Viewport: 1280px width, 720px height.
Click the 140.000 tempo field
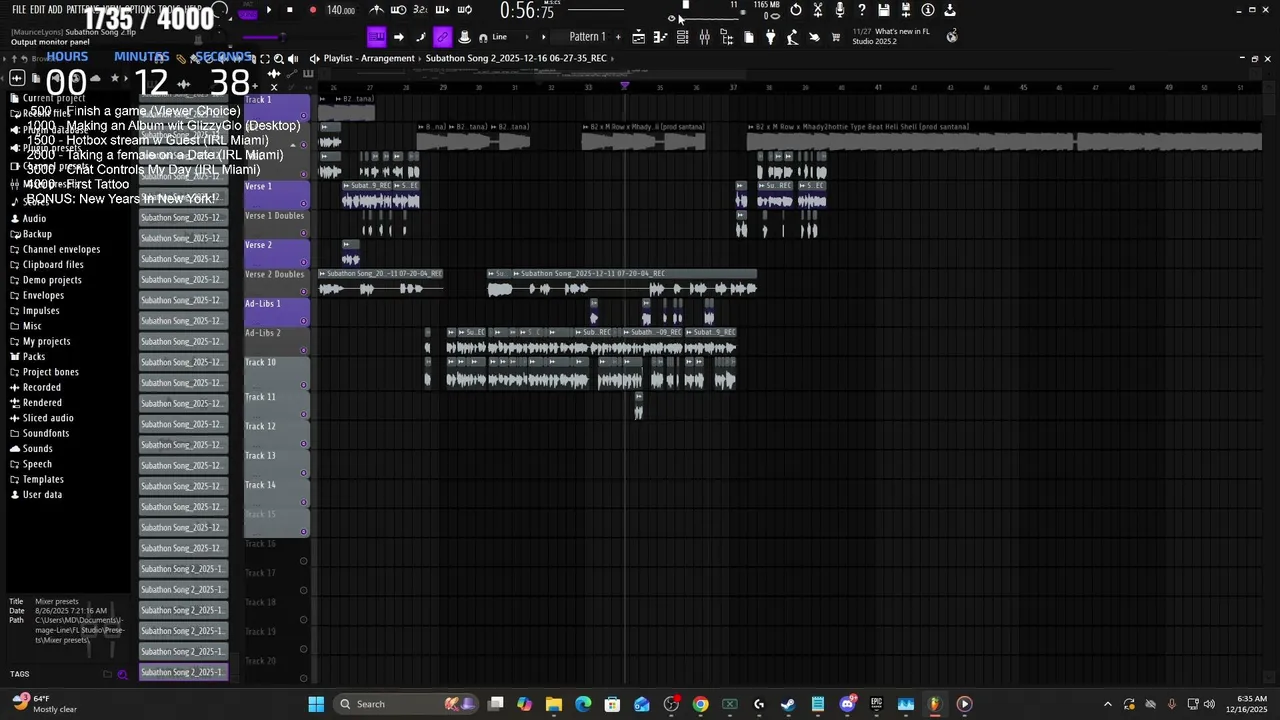[341, 10]
